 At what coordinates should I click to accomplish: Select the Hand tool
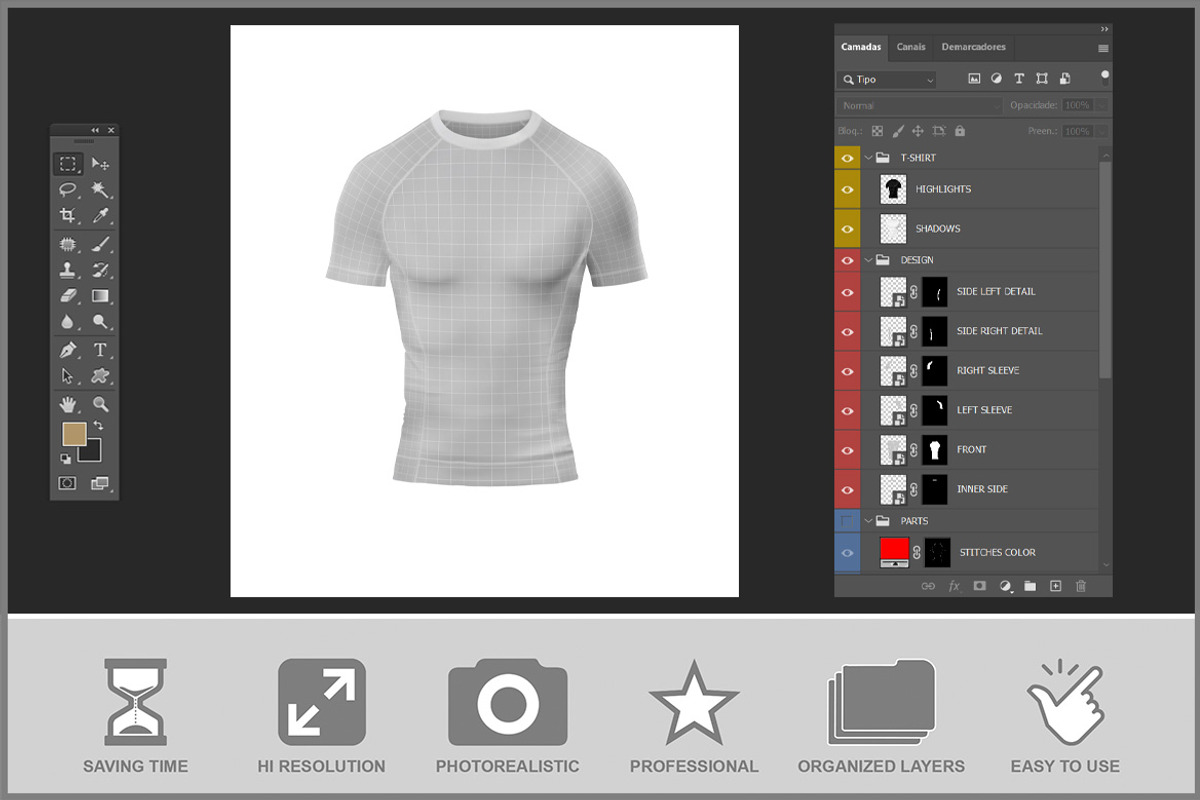point(68,404)
